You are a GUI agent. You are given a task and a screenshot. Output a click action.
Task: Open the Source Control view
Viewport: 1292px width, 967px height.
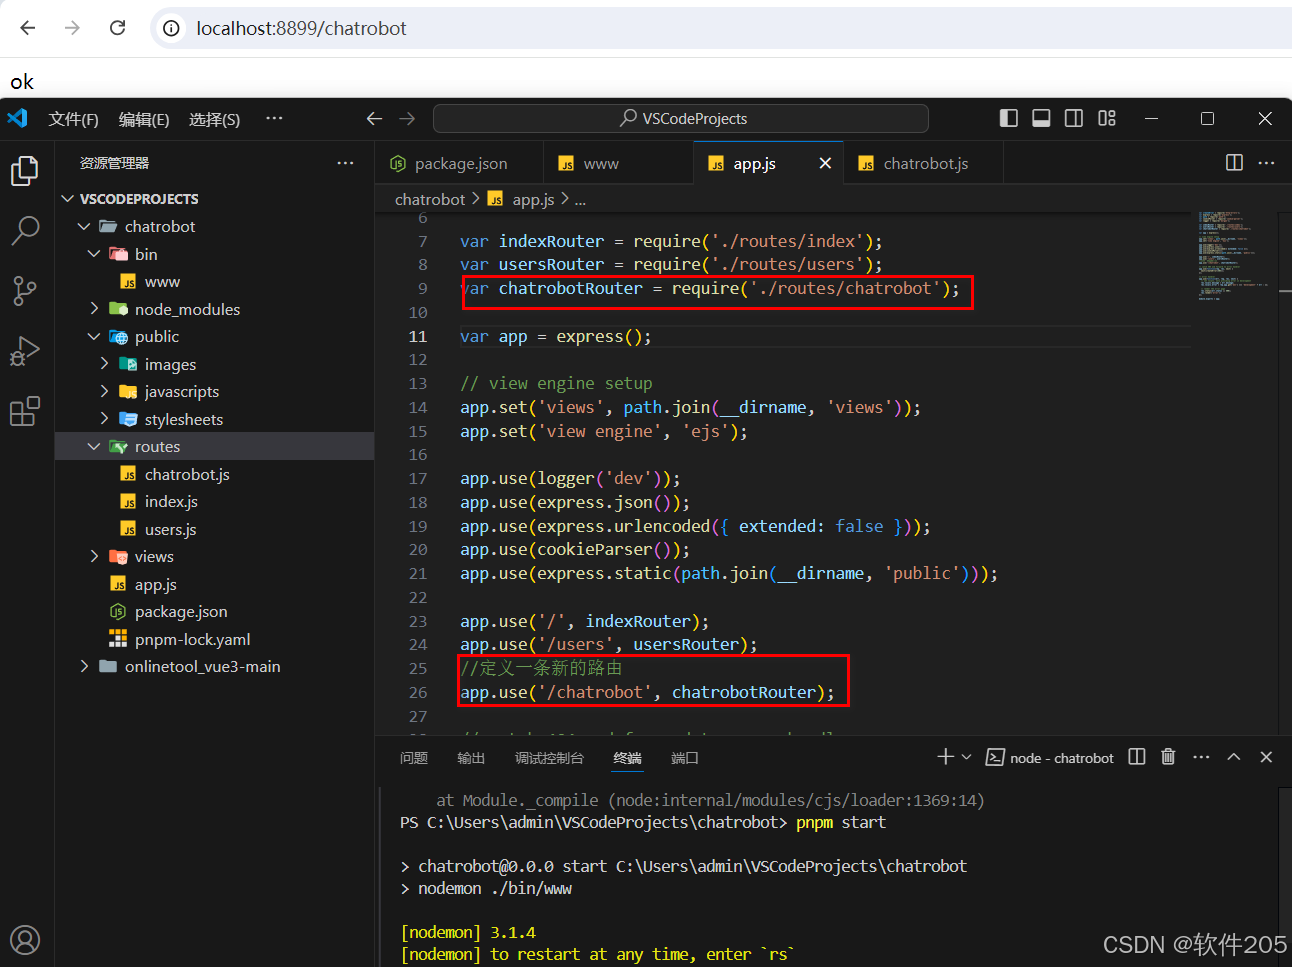pyautogui.click(x=24, y=291)
